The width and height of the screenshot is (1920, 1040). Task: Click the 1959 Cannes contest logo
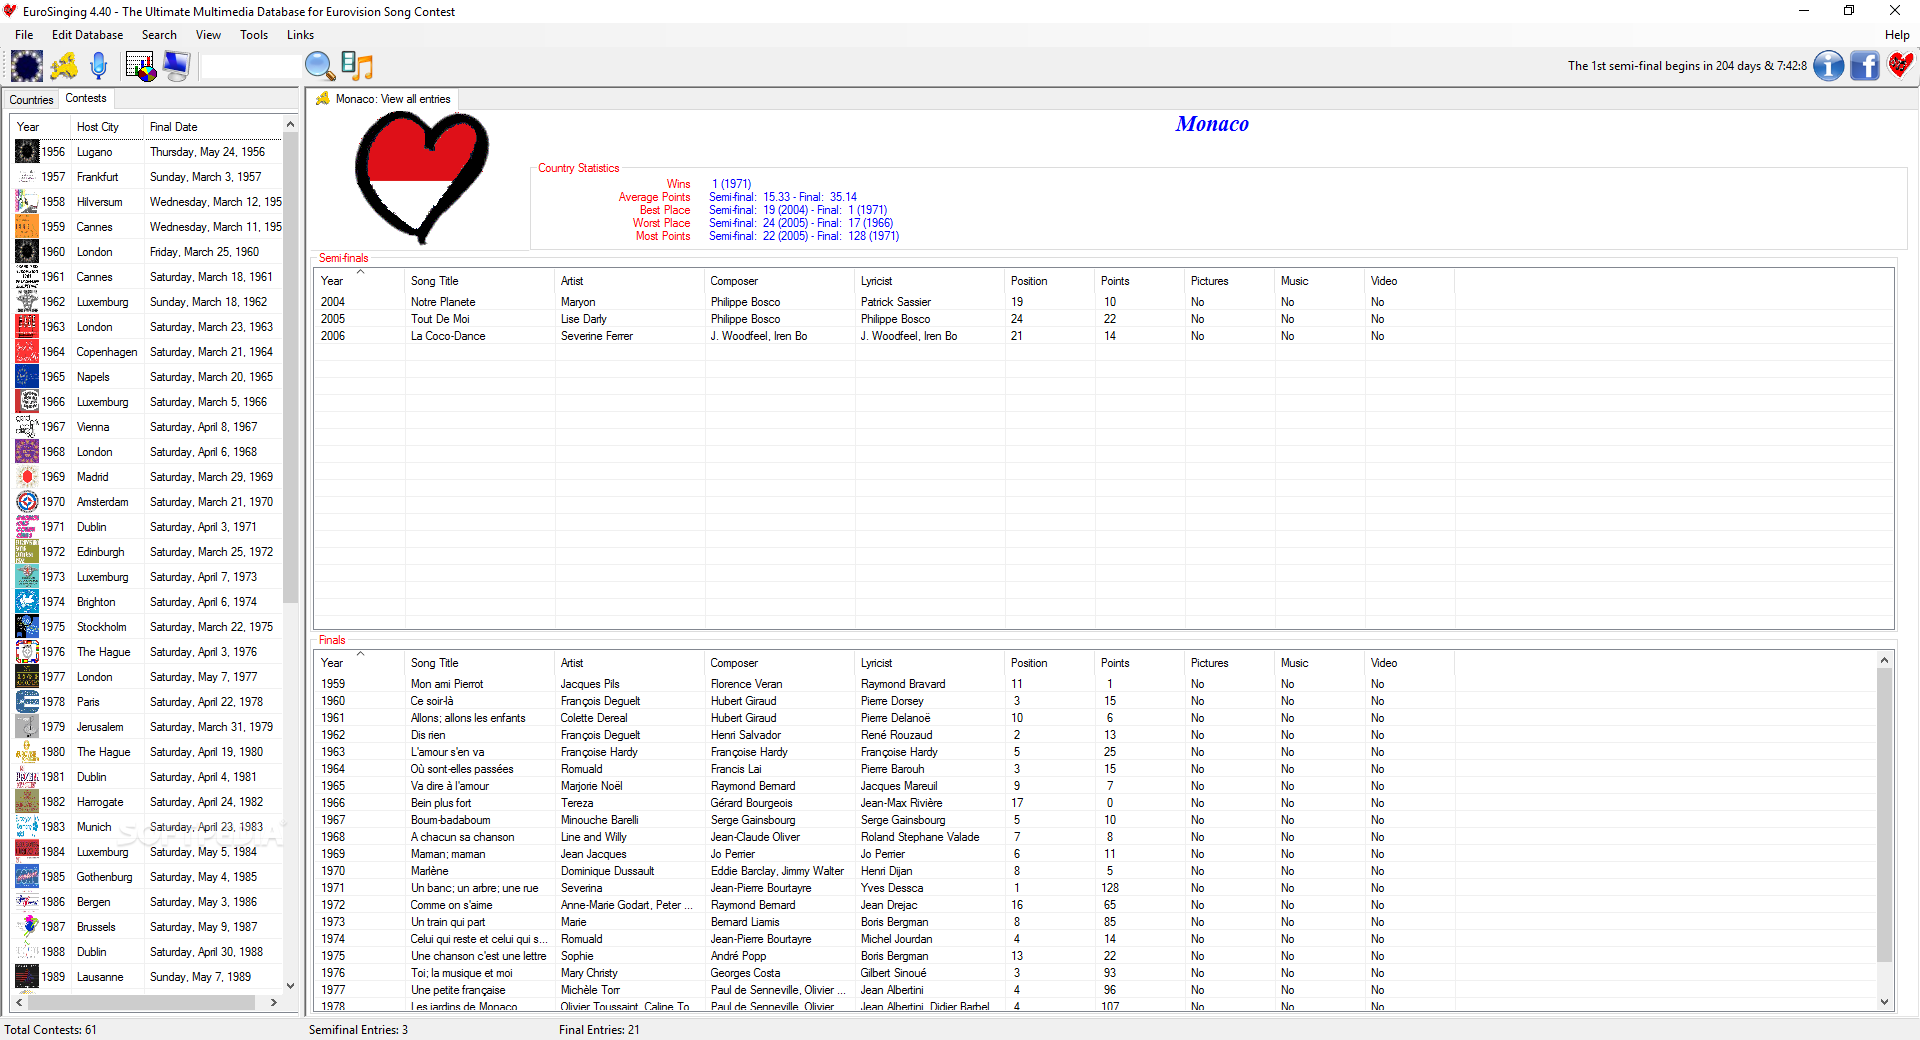click(x=27, y=227)
